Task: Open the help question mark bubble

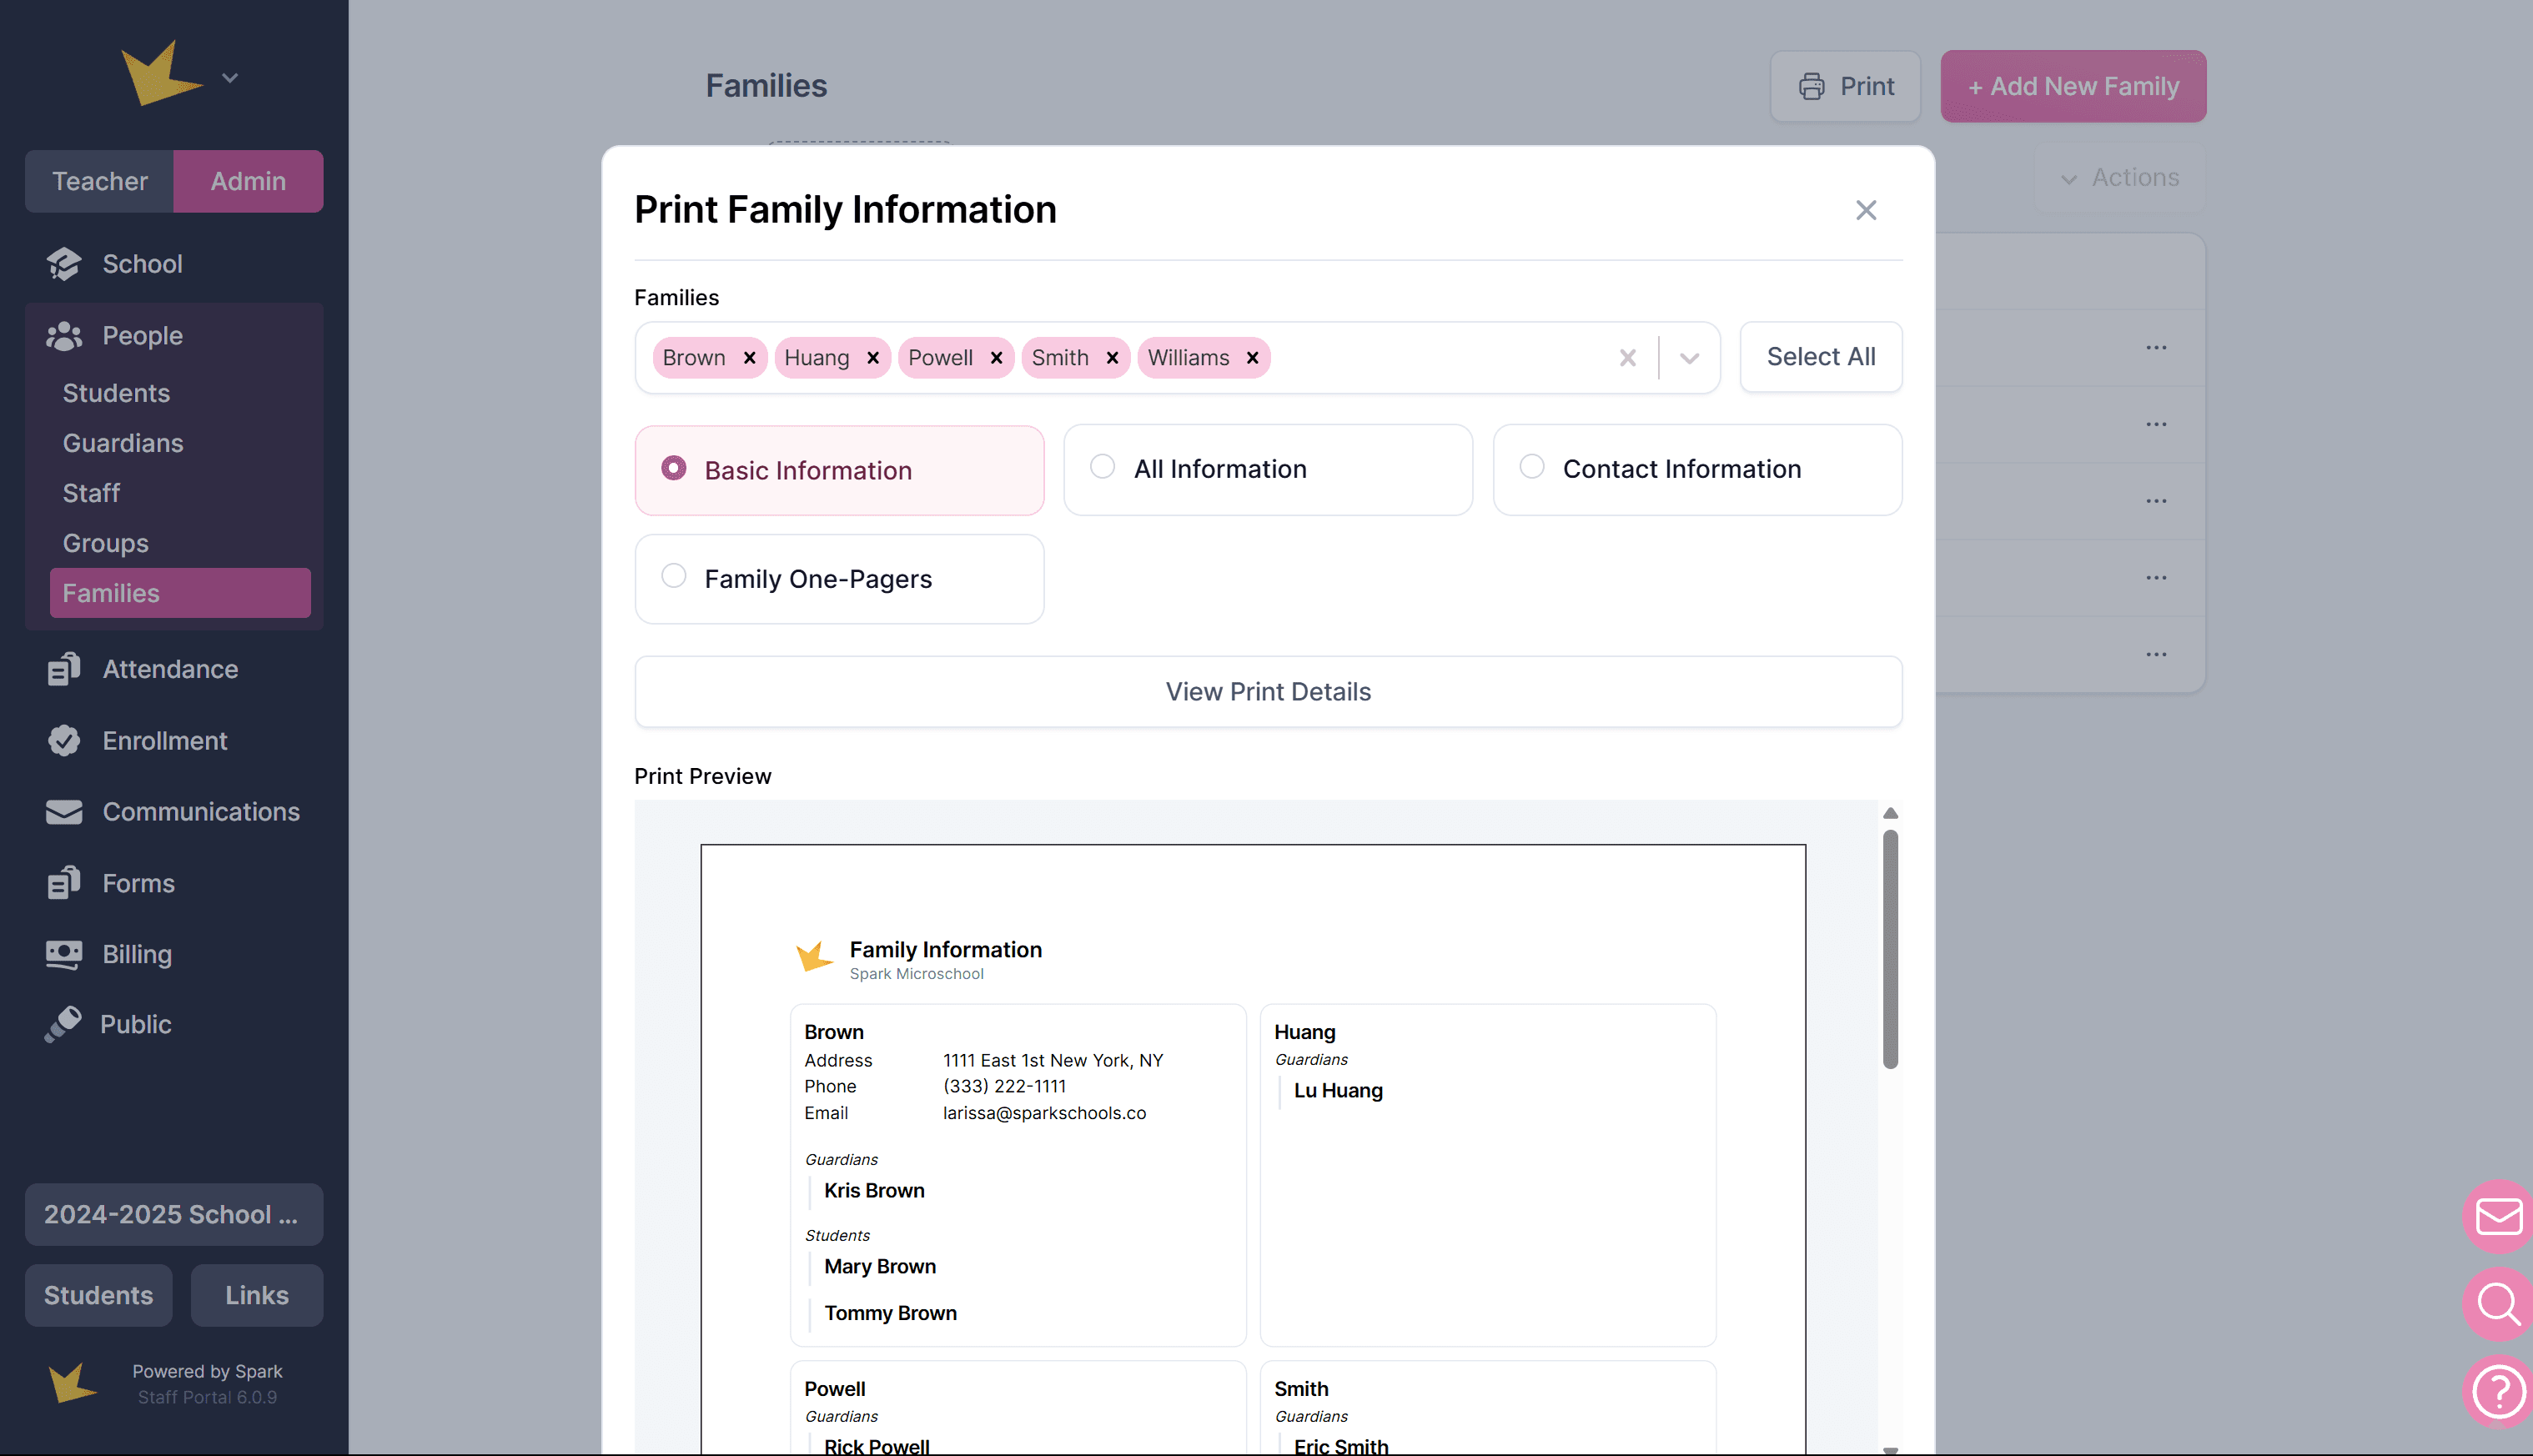Action: pyautogui.click(x=2498, y=1391)
